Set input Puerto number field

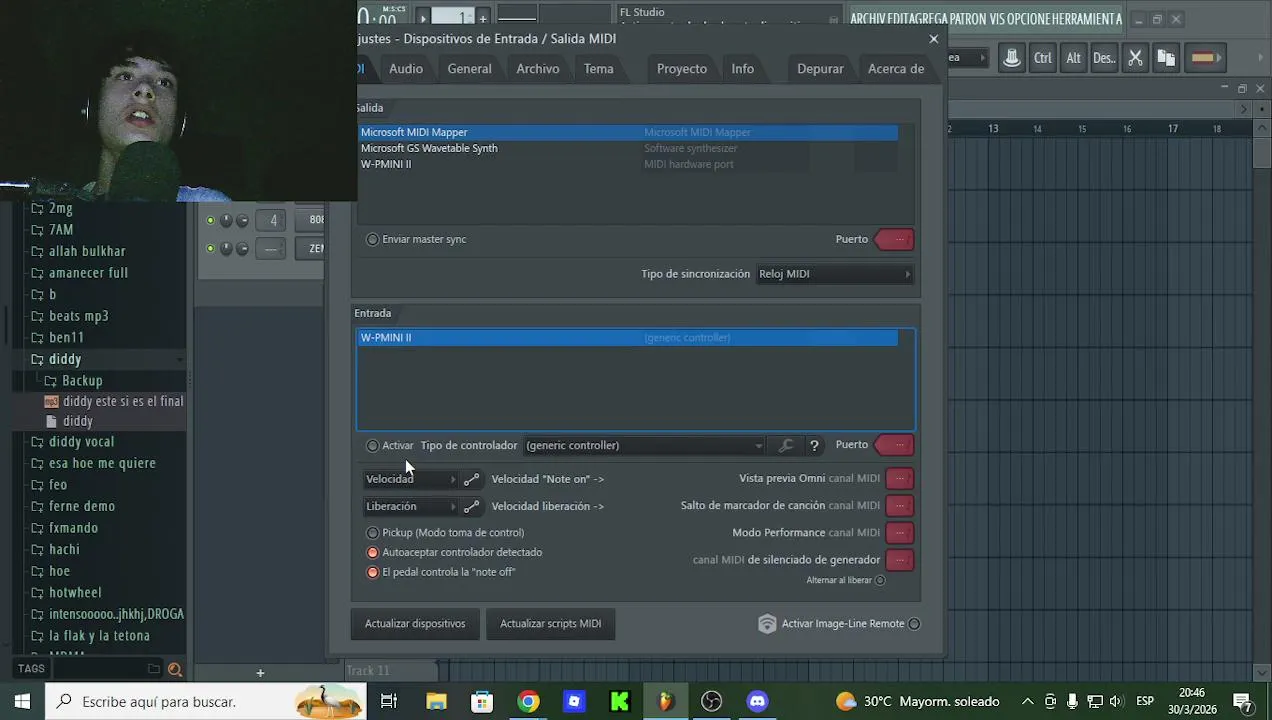point(894,445)
